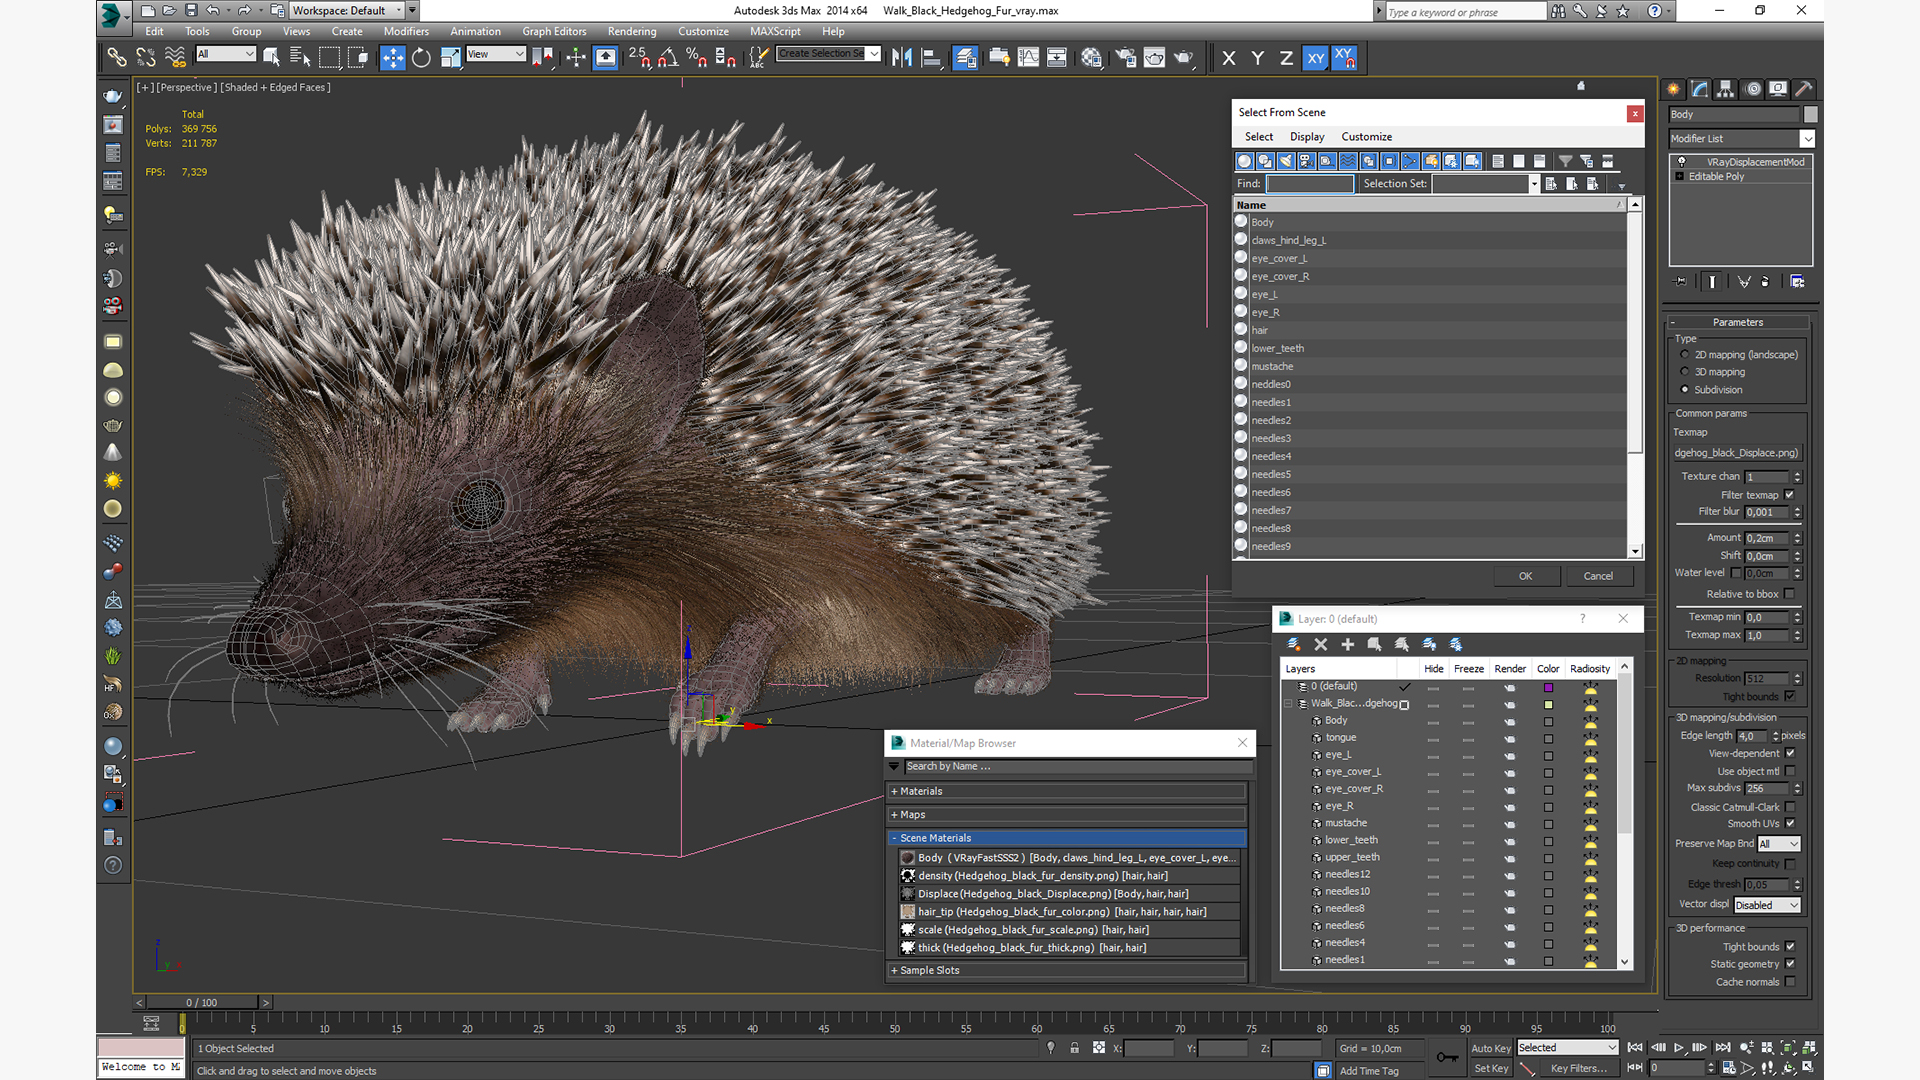The height and width of the screenshot is (1080, 1920).
Task: Click the Select and Link tool
Action: coord(117,58)
